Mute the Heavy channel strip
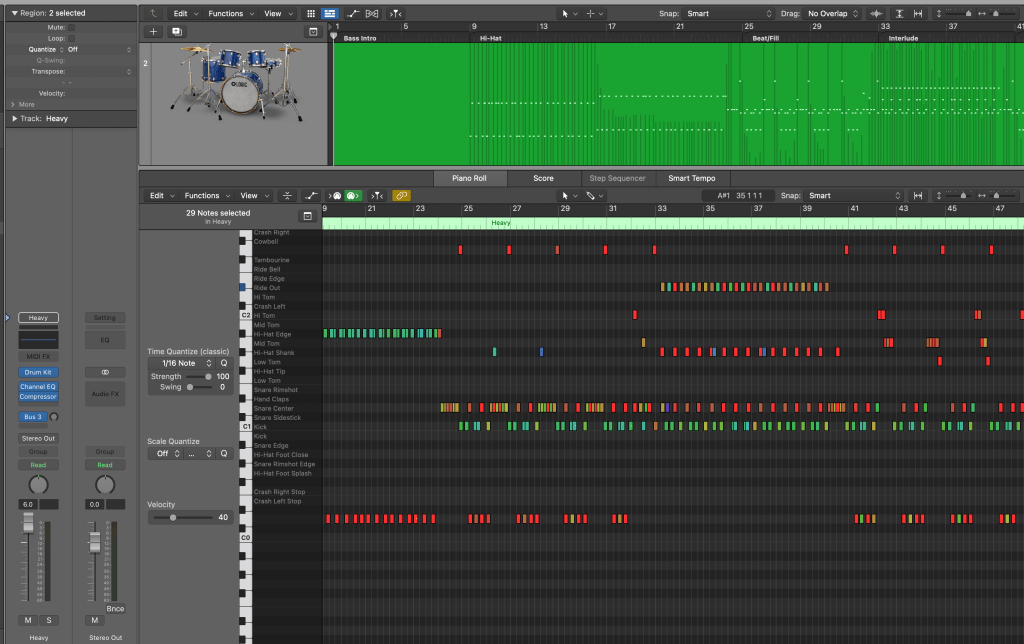This screenshot has height=644, width=1024. pos(28,620)
